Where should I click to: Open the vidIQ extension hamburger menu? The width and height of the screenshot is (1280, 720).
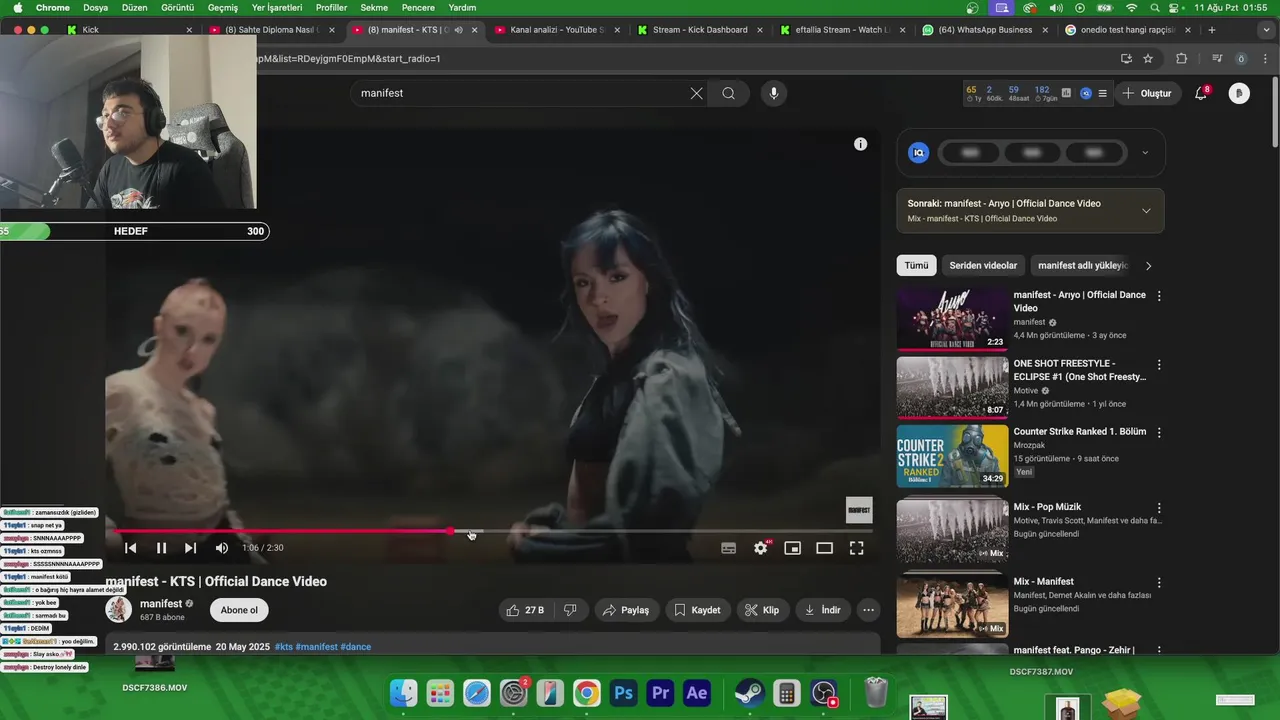[x=1102, y=93]
